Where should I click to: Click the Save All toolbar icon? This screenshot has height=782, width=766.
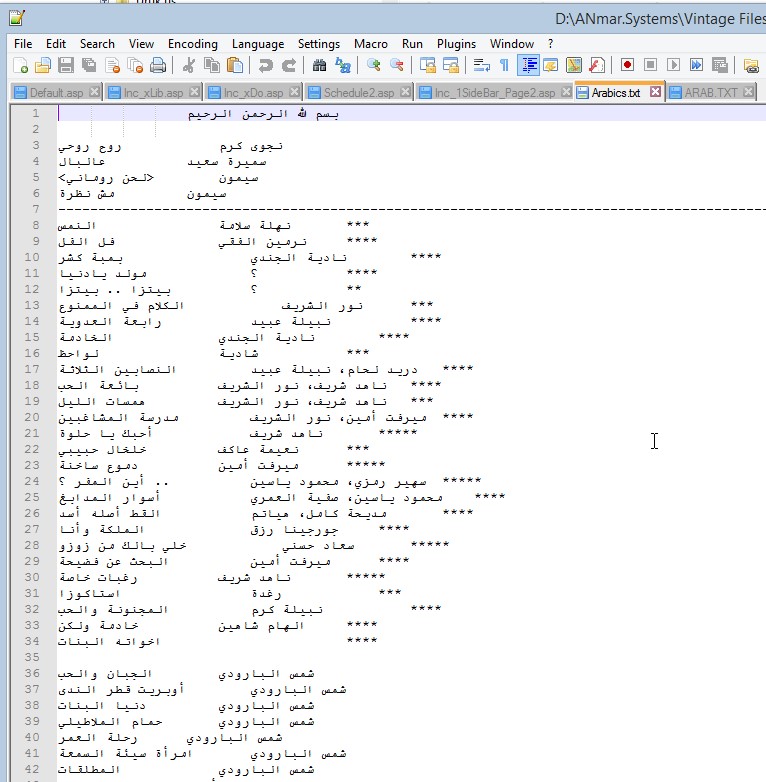[x=88, y=66]
